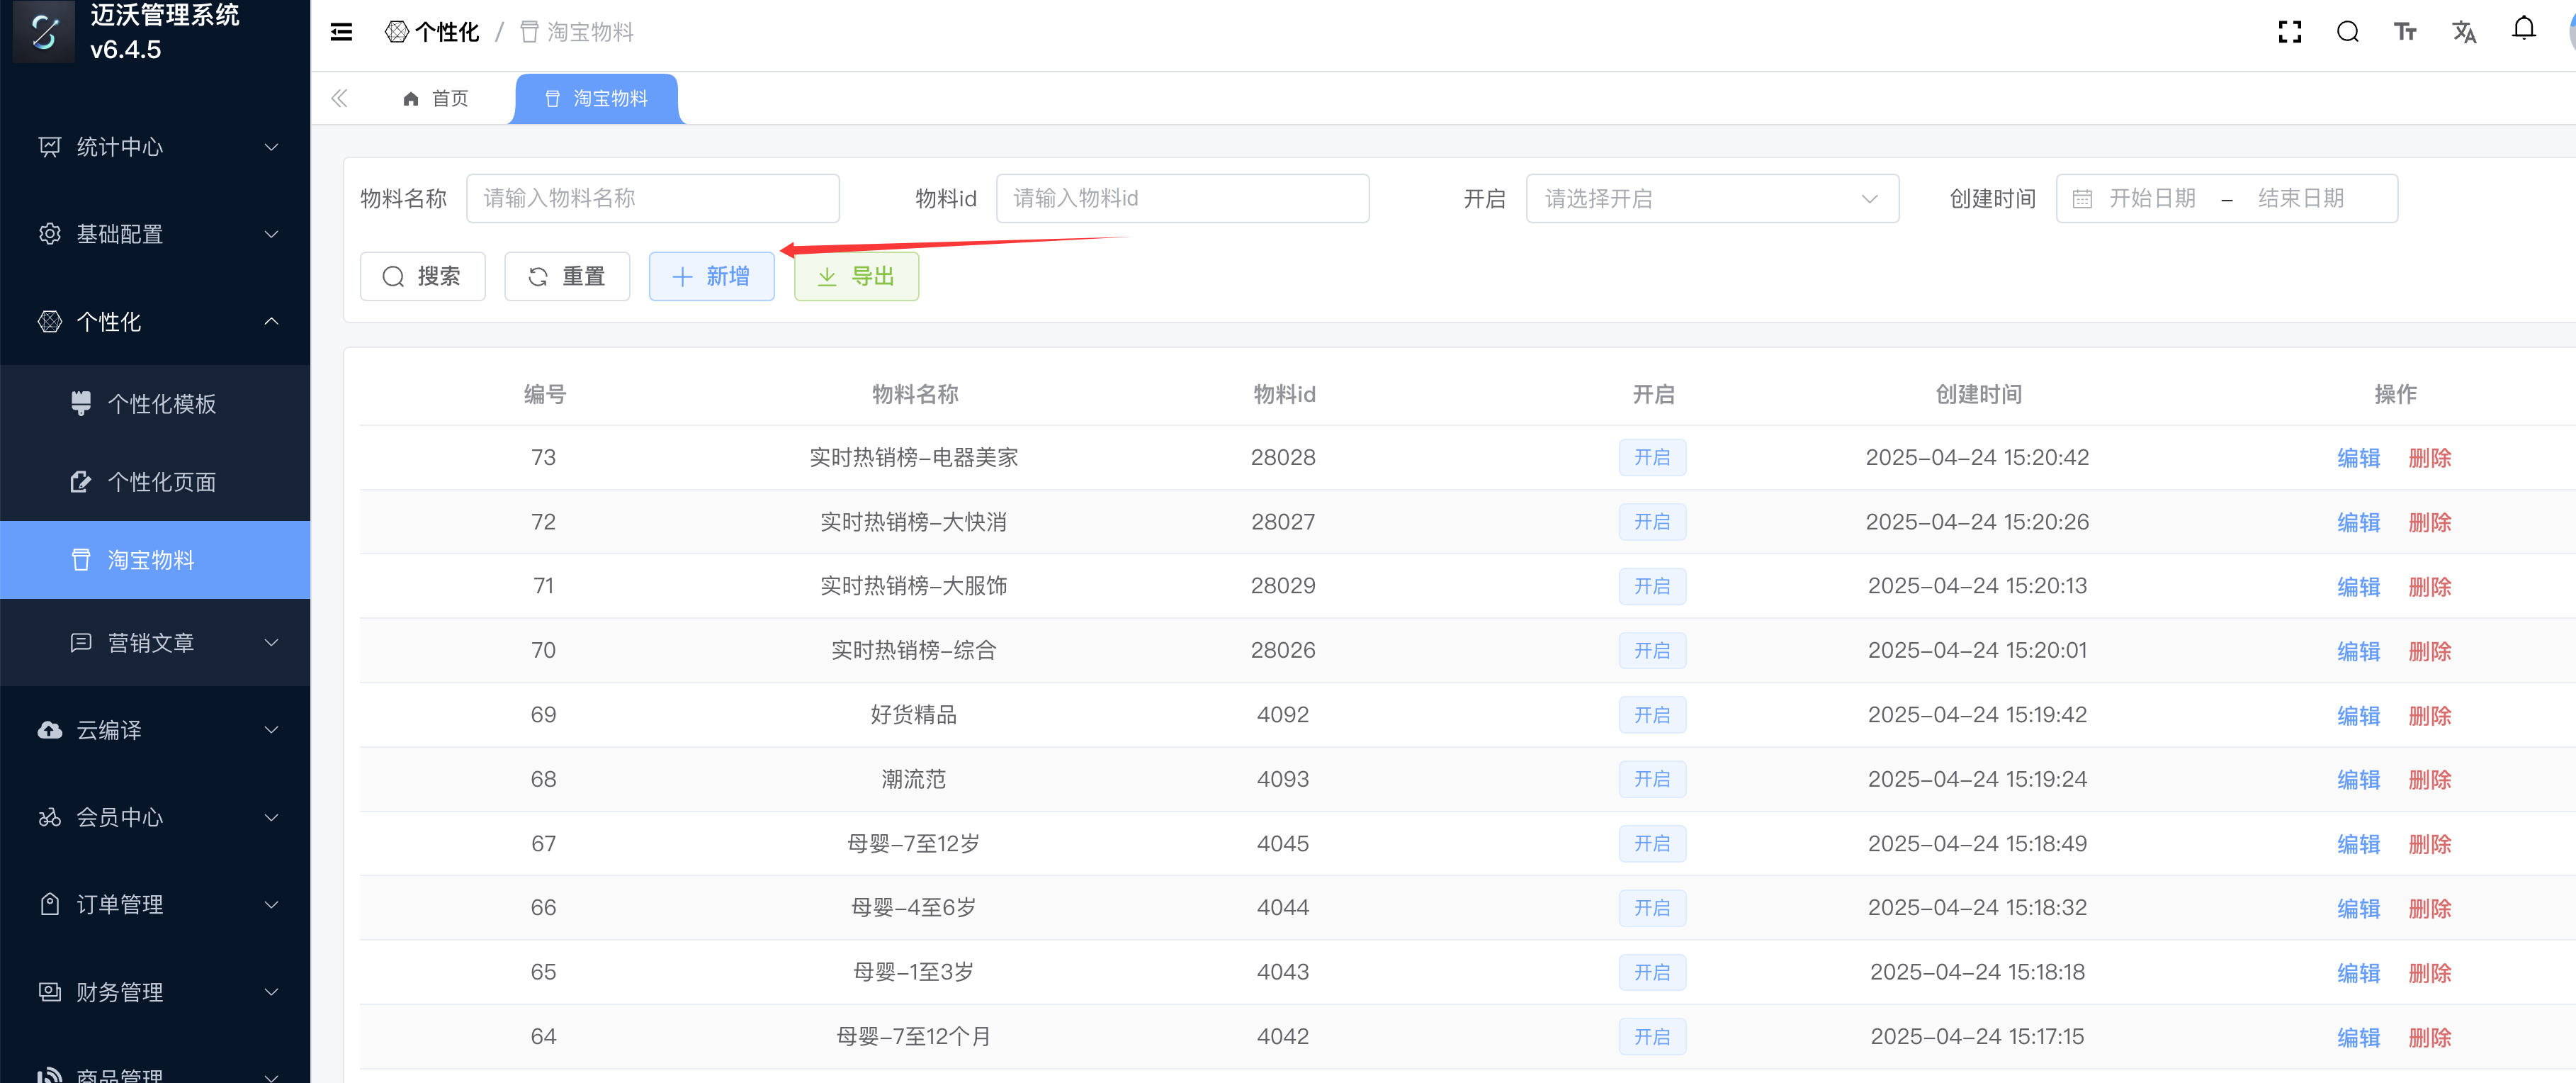Click 删除 for row 72
The image size is (2576, 1083).
point(2429,522)
